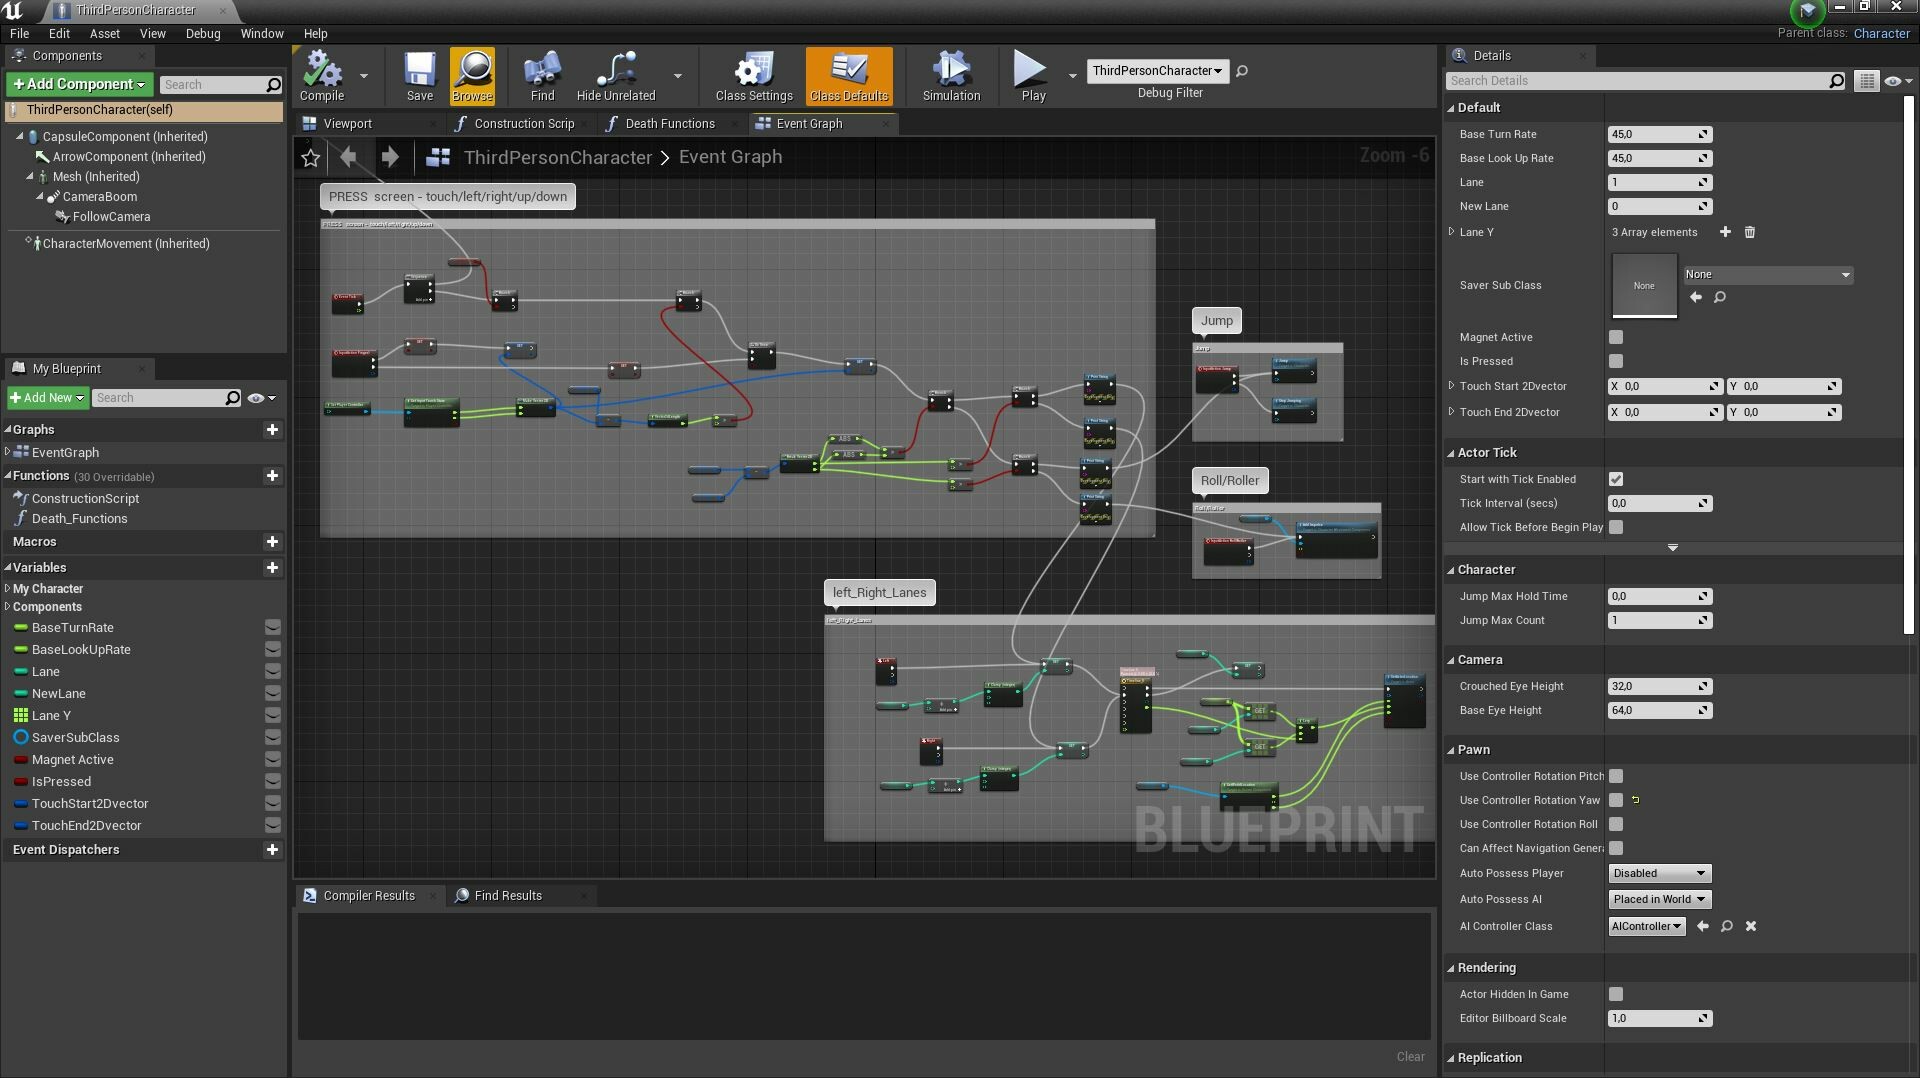This screenshot has height=1078, width=1920.
Task: Click the bookmark star in the graph
Action: 310,158
